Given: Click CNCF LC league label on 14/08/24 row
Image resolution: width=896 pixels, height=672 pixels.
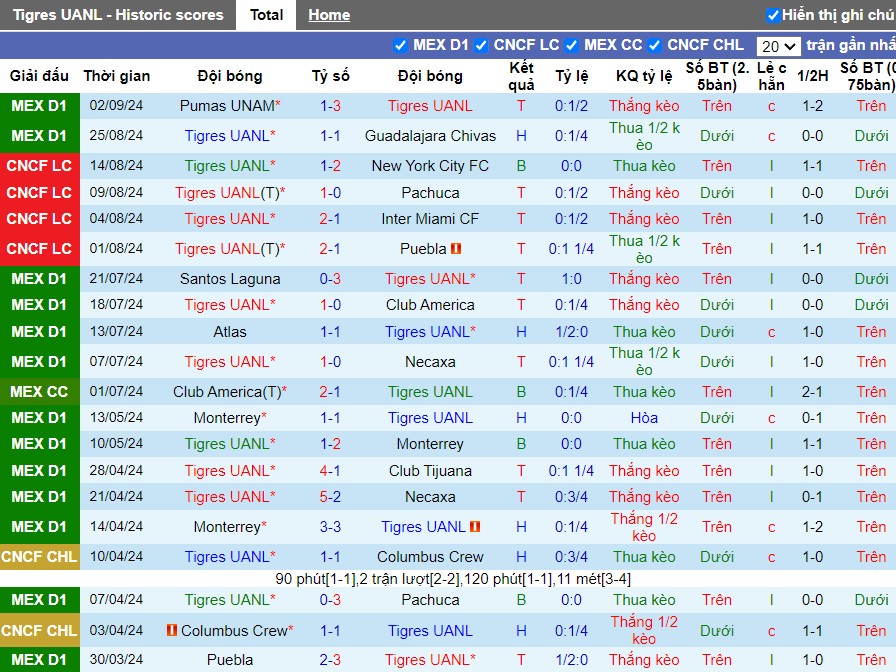Looking at the screenshot, I should click(39, 166).
